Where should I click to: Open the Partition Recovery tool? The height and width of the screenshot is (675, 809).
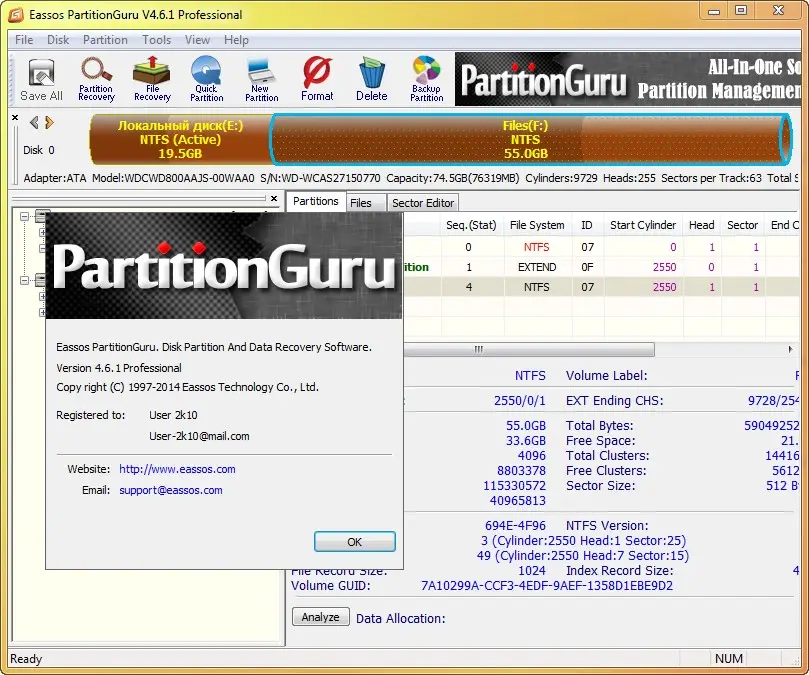(x=96, y=79)
